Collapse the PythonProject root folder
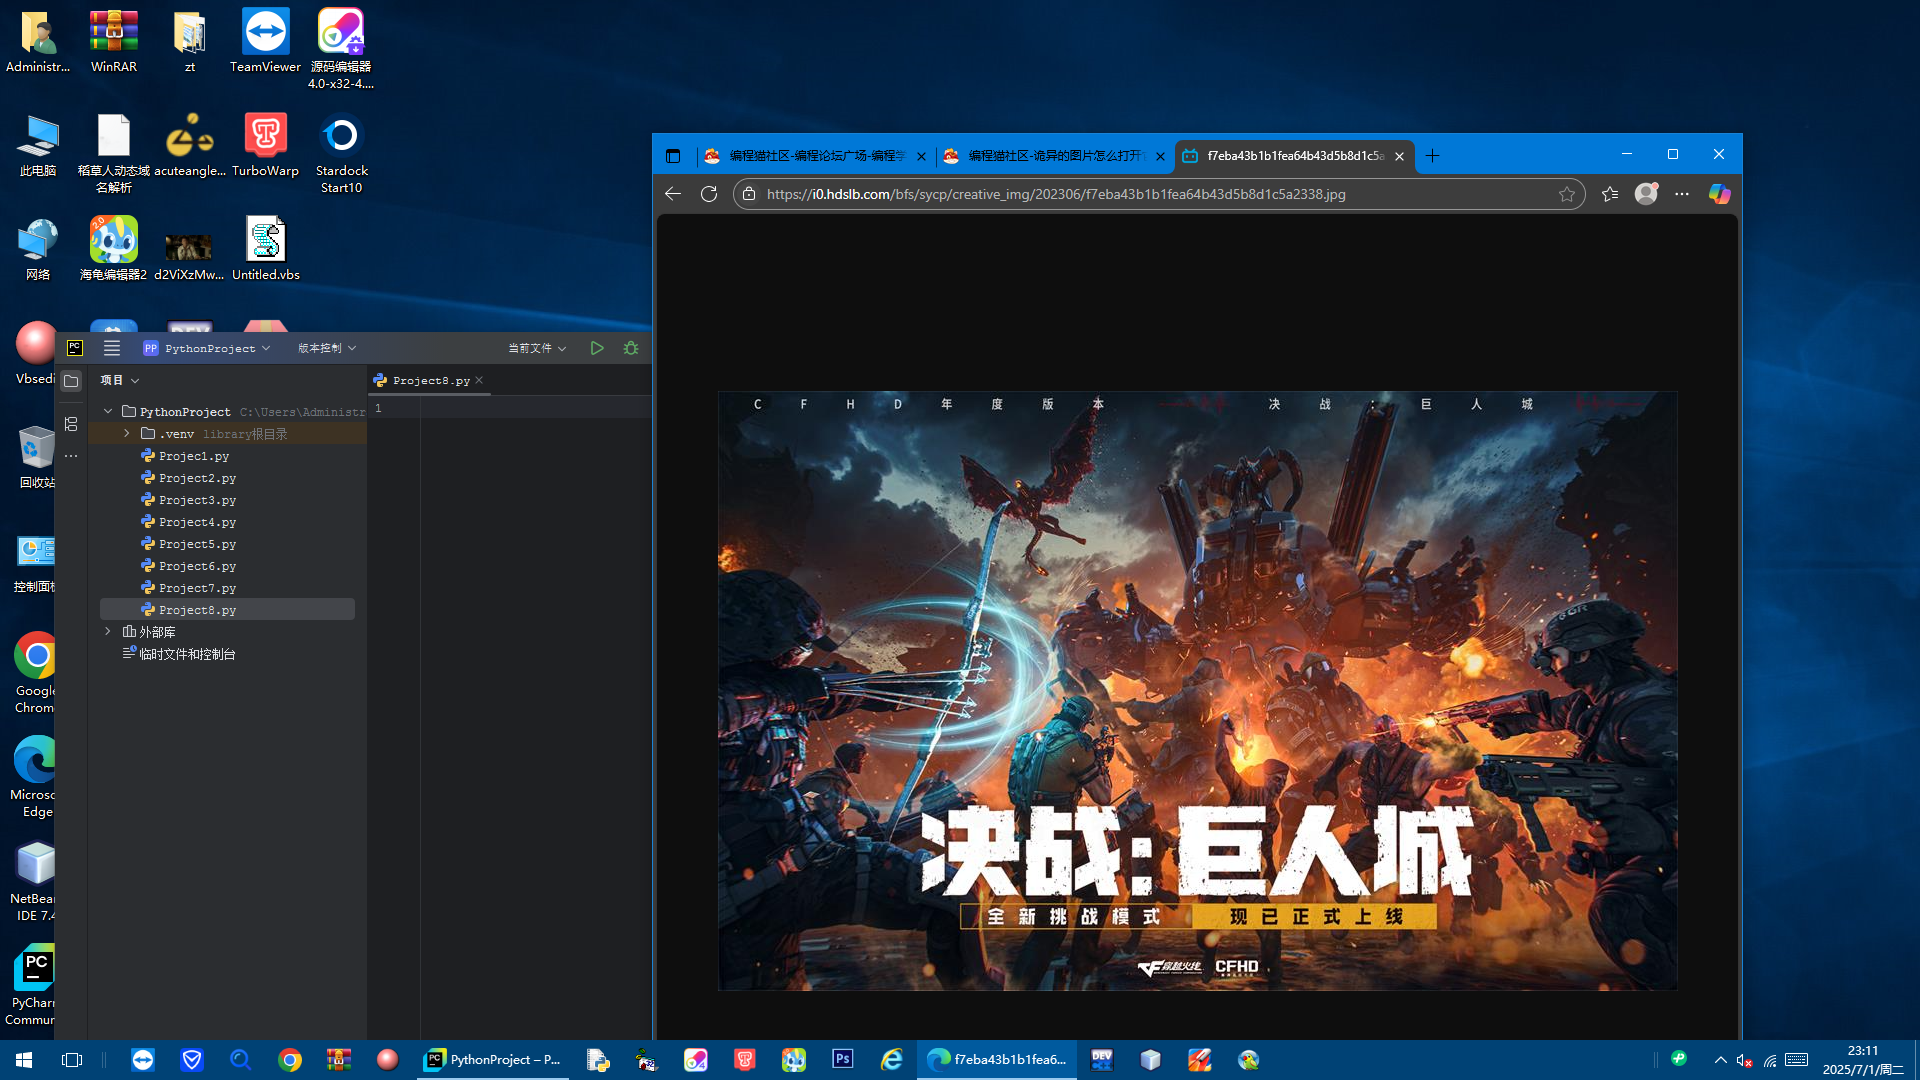1920x1080 pixels. pyautogui.click(x=108, y=411)
